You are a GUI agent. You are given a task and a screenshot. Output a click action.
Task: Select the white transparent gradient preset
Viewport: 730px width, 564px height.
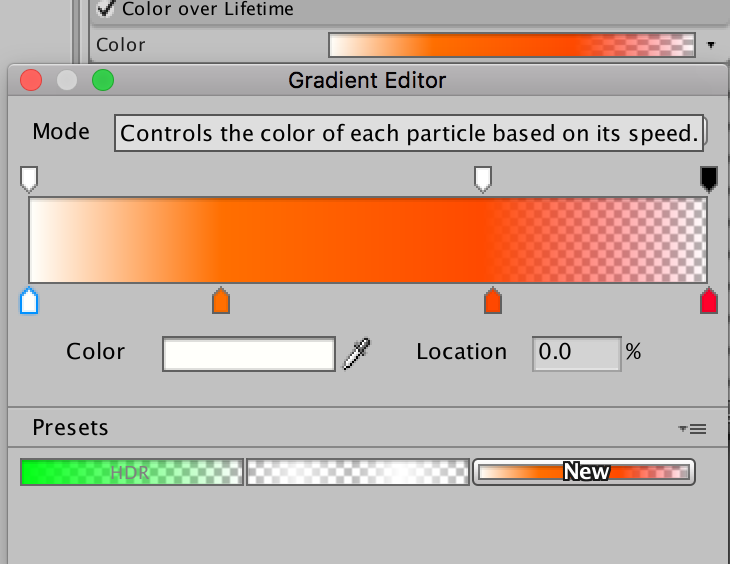point(357,472)
